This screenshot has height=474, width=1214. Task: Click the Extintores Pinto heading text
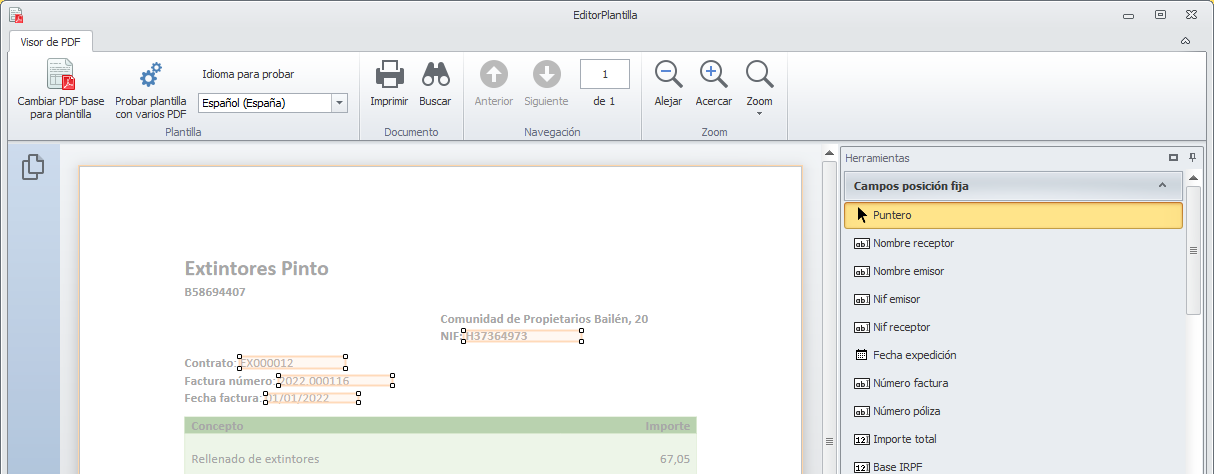[x=257, y=268]
